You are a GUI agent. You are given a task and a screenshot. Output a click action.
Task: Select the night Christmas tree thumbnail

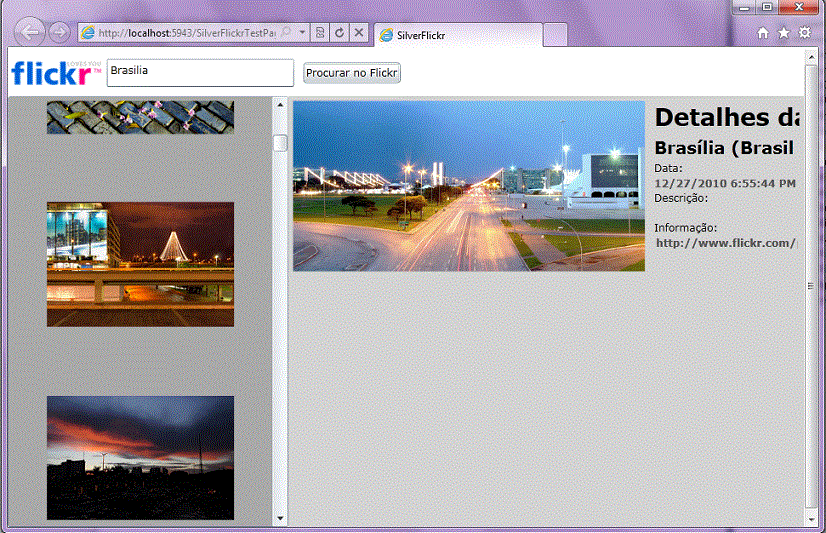(x=140, y=264)
